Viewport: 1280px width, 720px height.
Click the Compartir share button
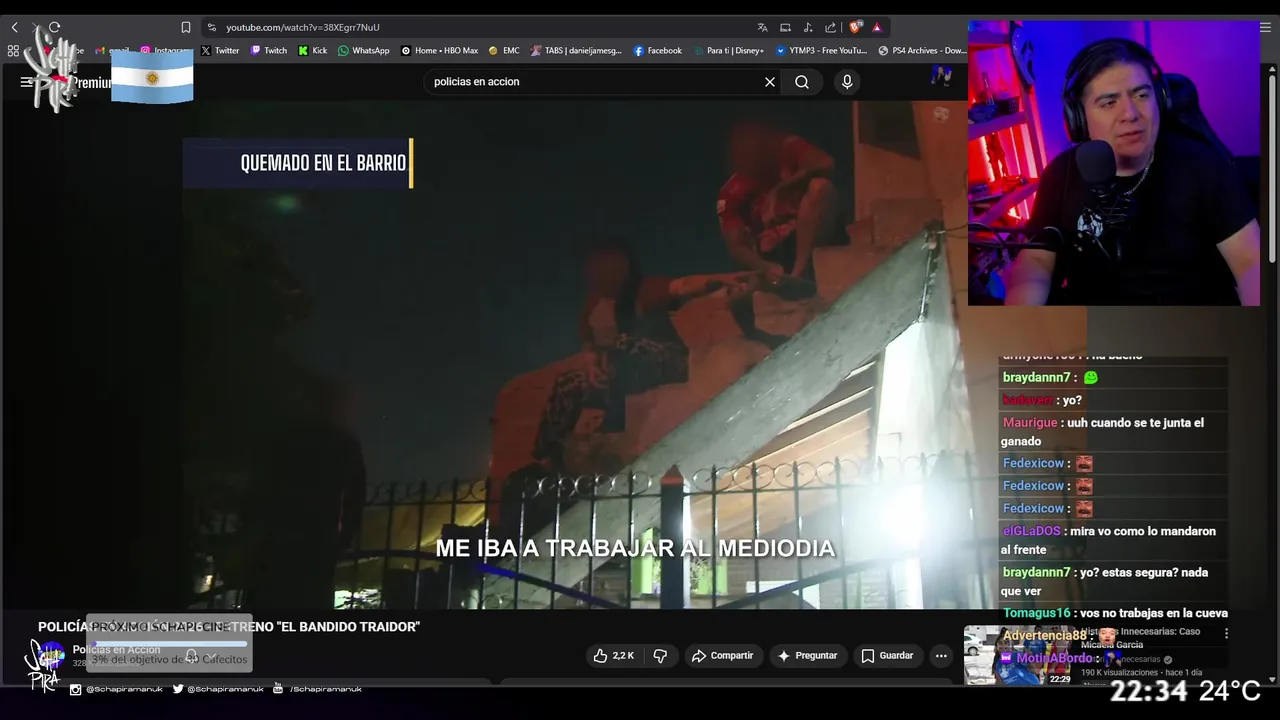coord(722,656)
